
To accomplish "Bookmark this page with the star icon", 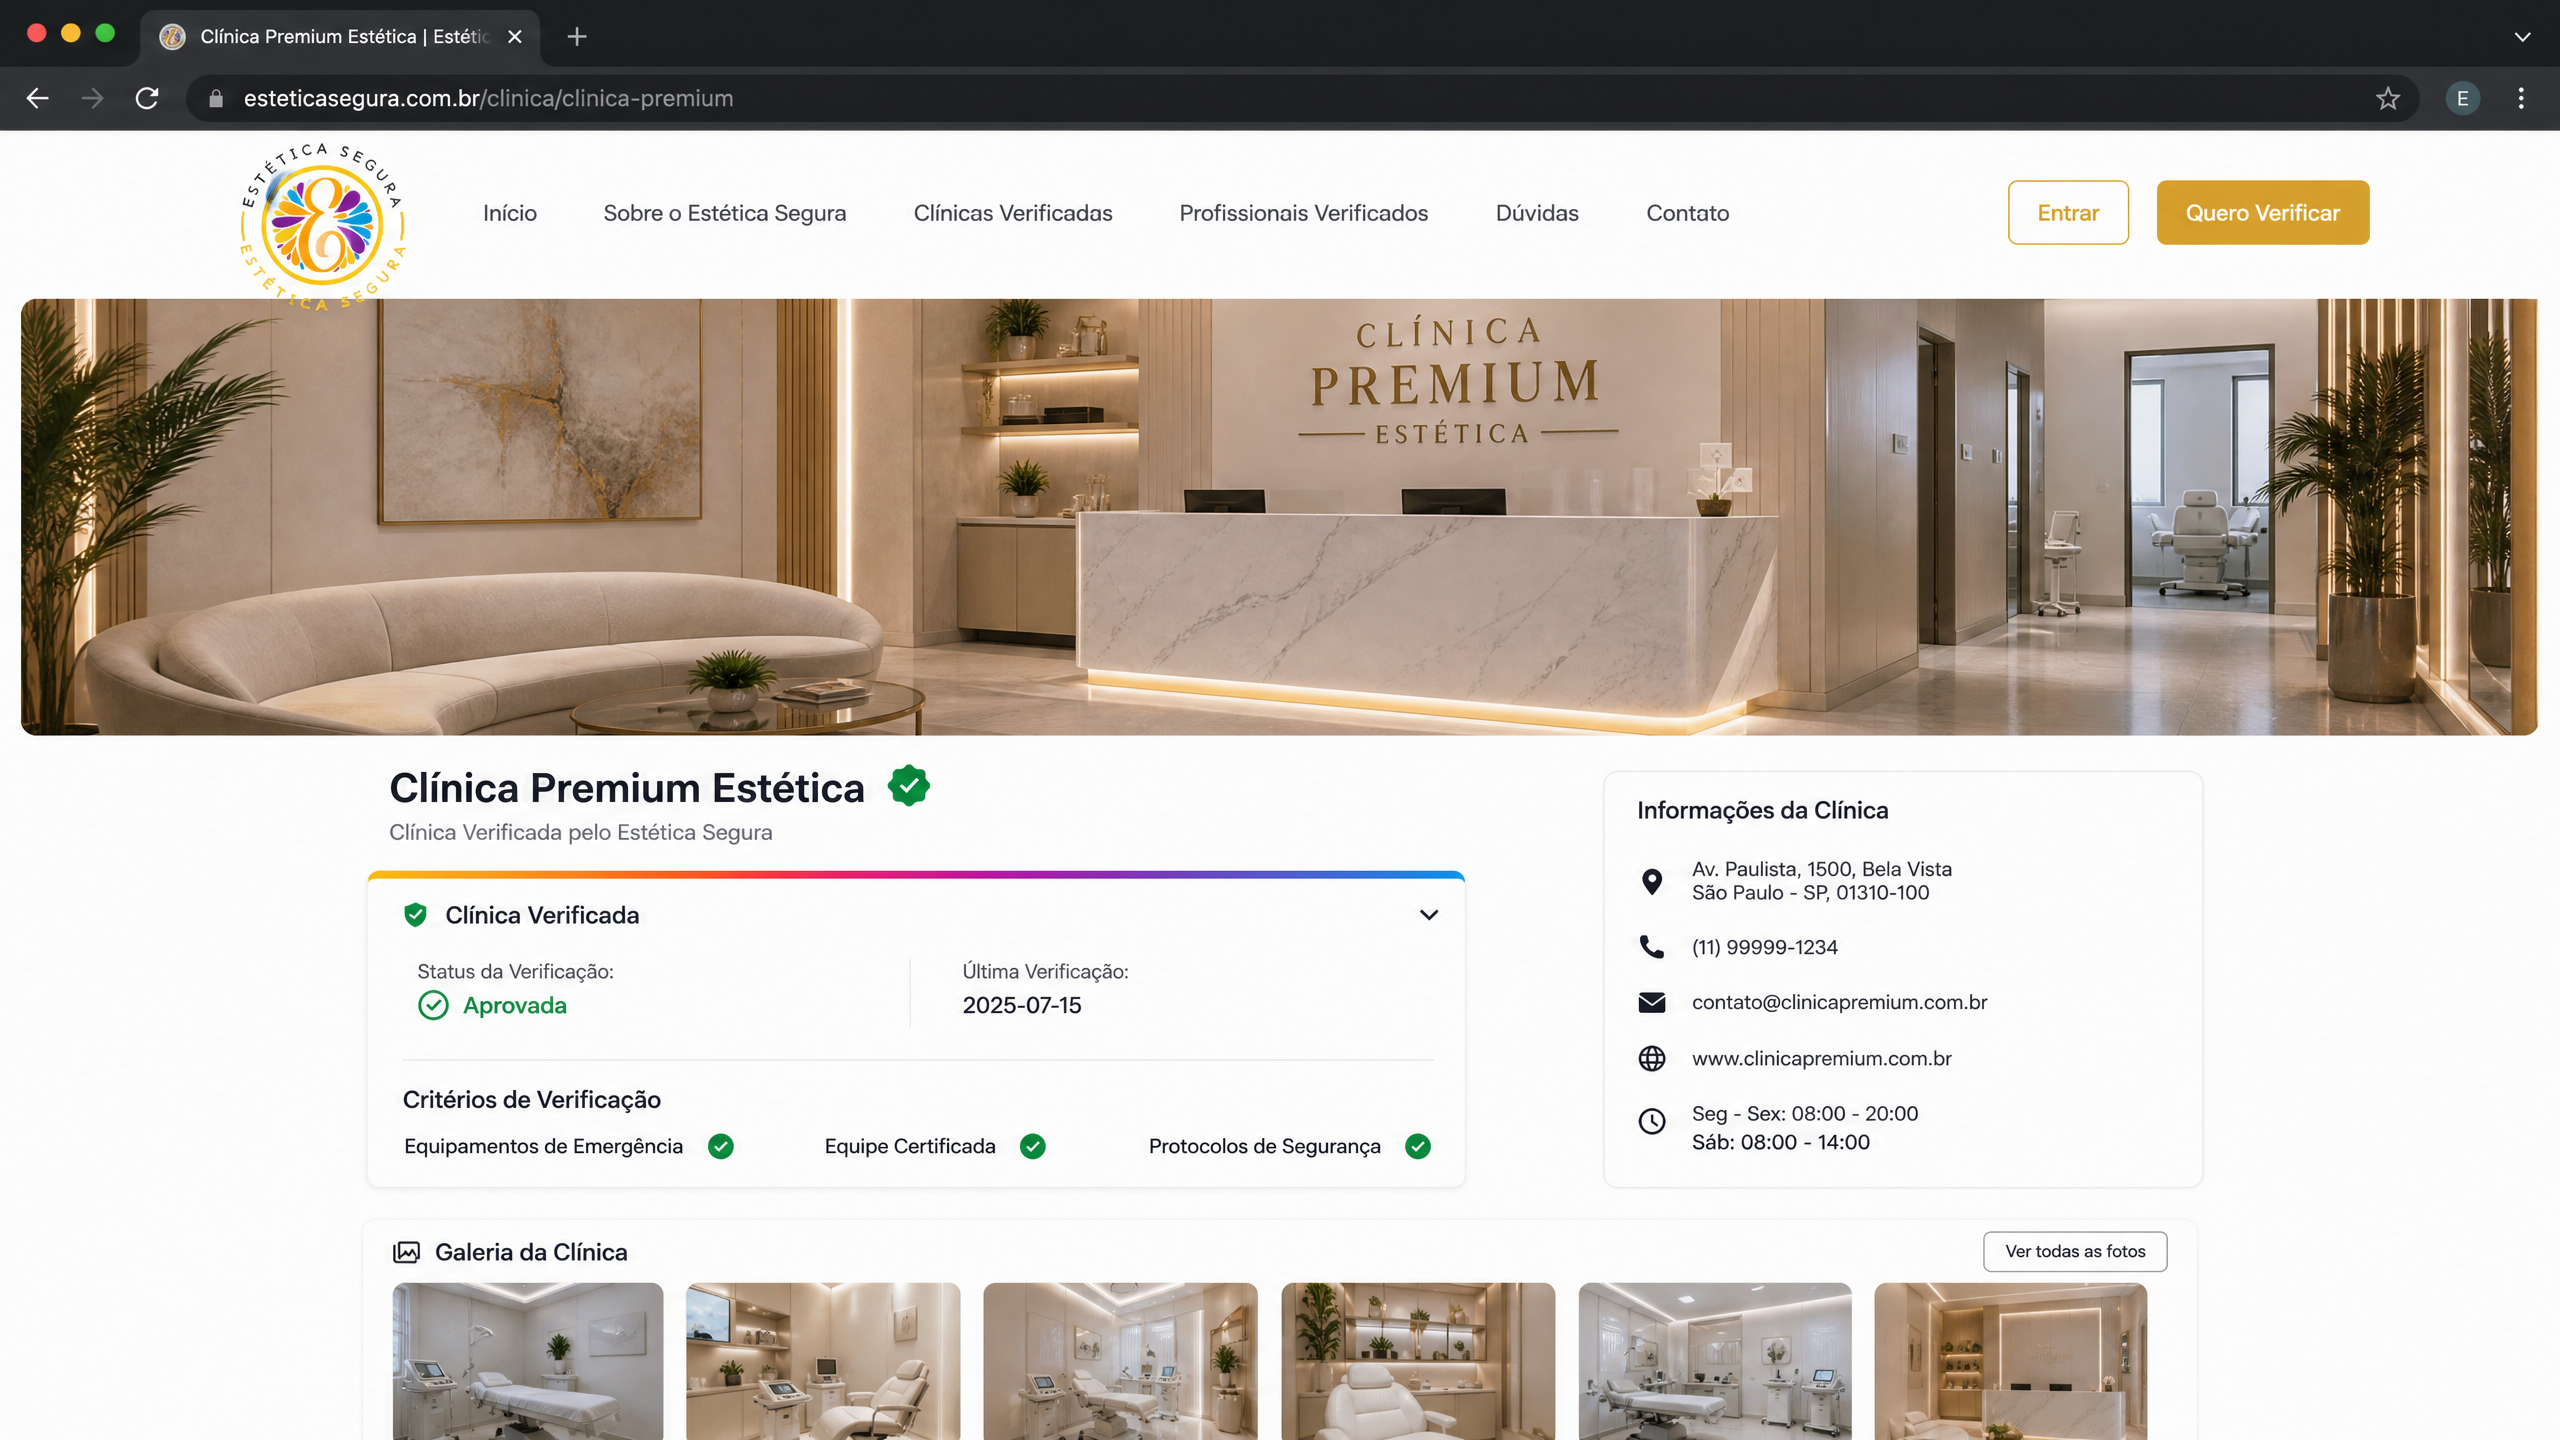I will [2388, 98].
